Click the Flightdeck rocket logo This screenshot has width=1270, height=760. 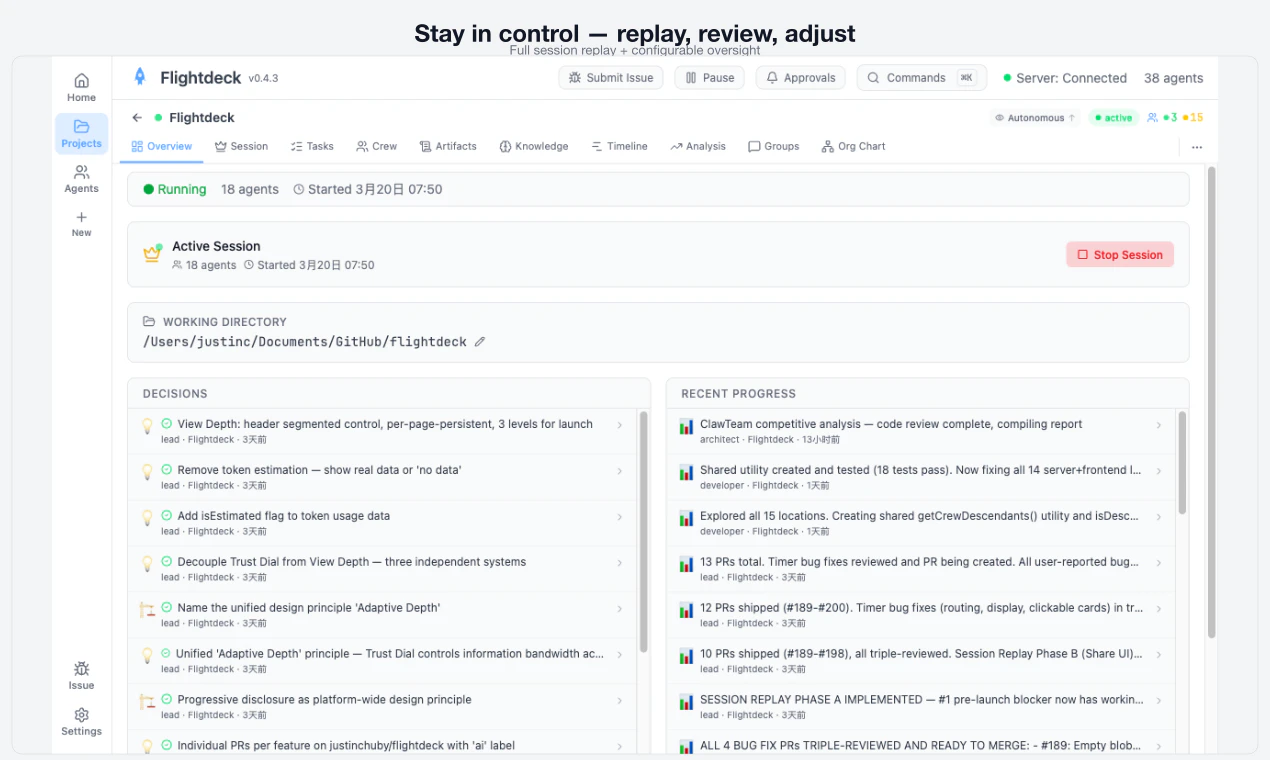[140, 77]
